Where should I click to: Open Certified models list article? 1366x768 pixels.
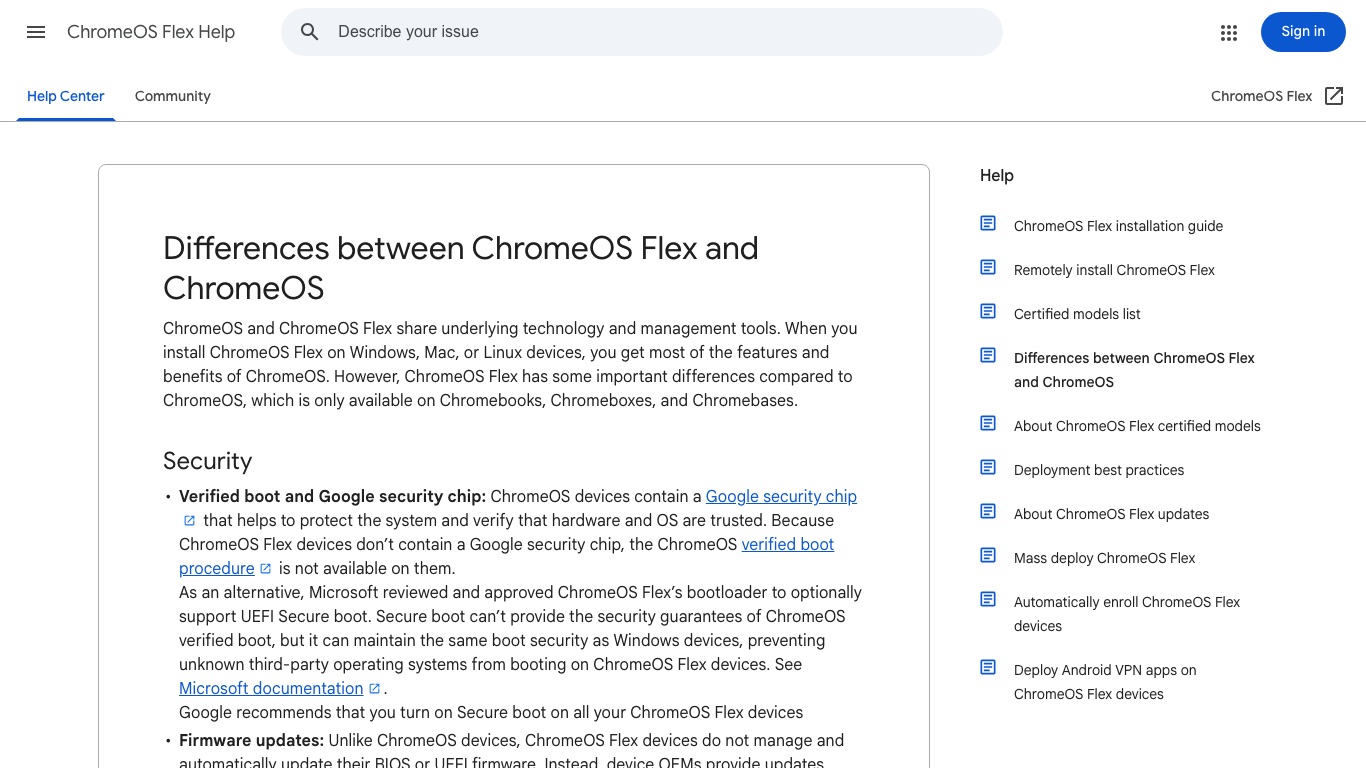pos(1077,314)
